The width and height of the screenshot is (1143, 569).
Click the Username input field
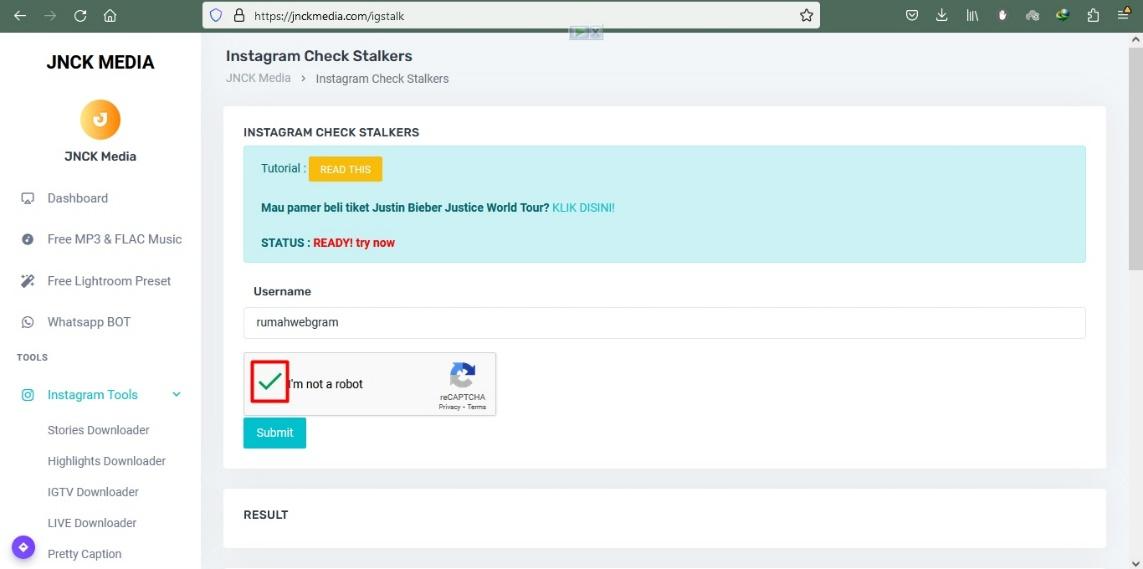664,322
